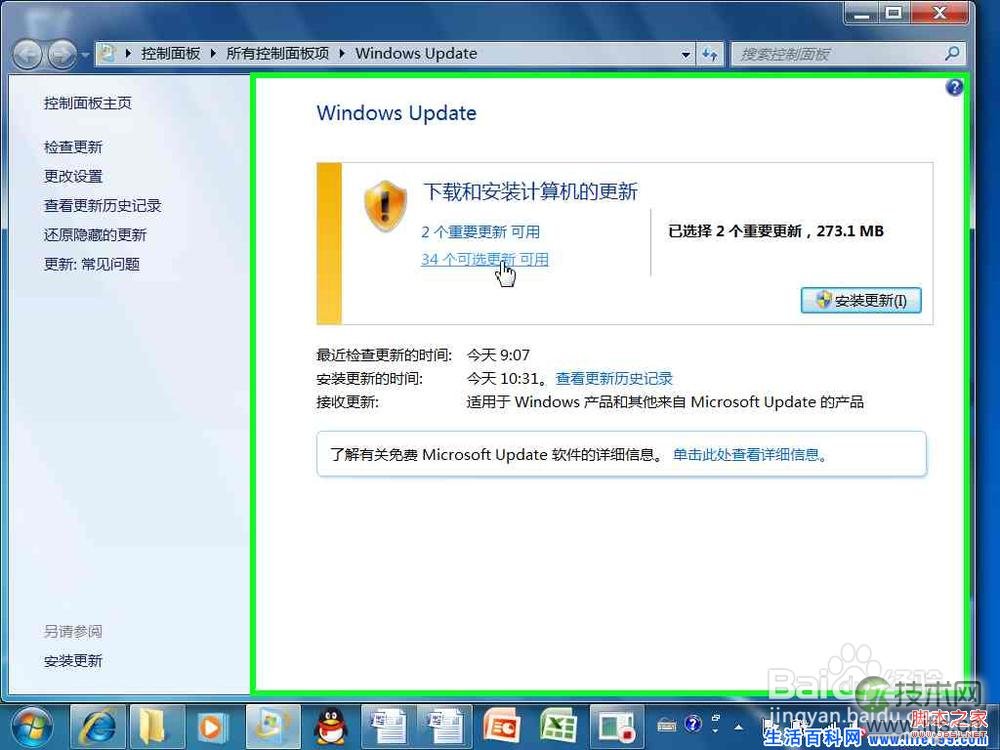Open 更改设置 in the sidebar

73,176
